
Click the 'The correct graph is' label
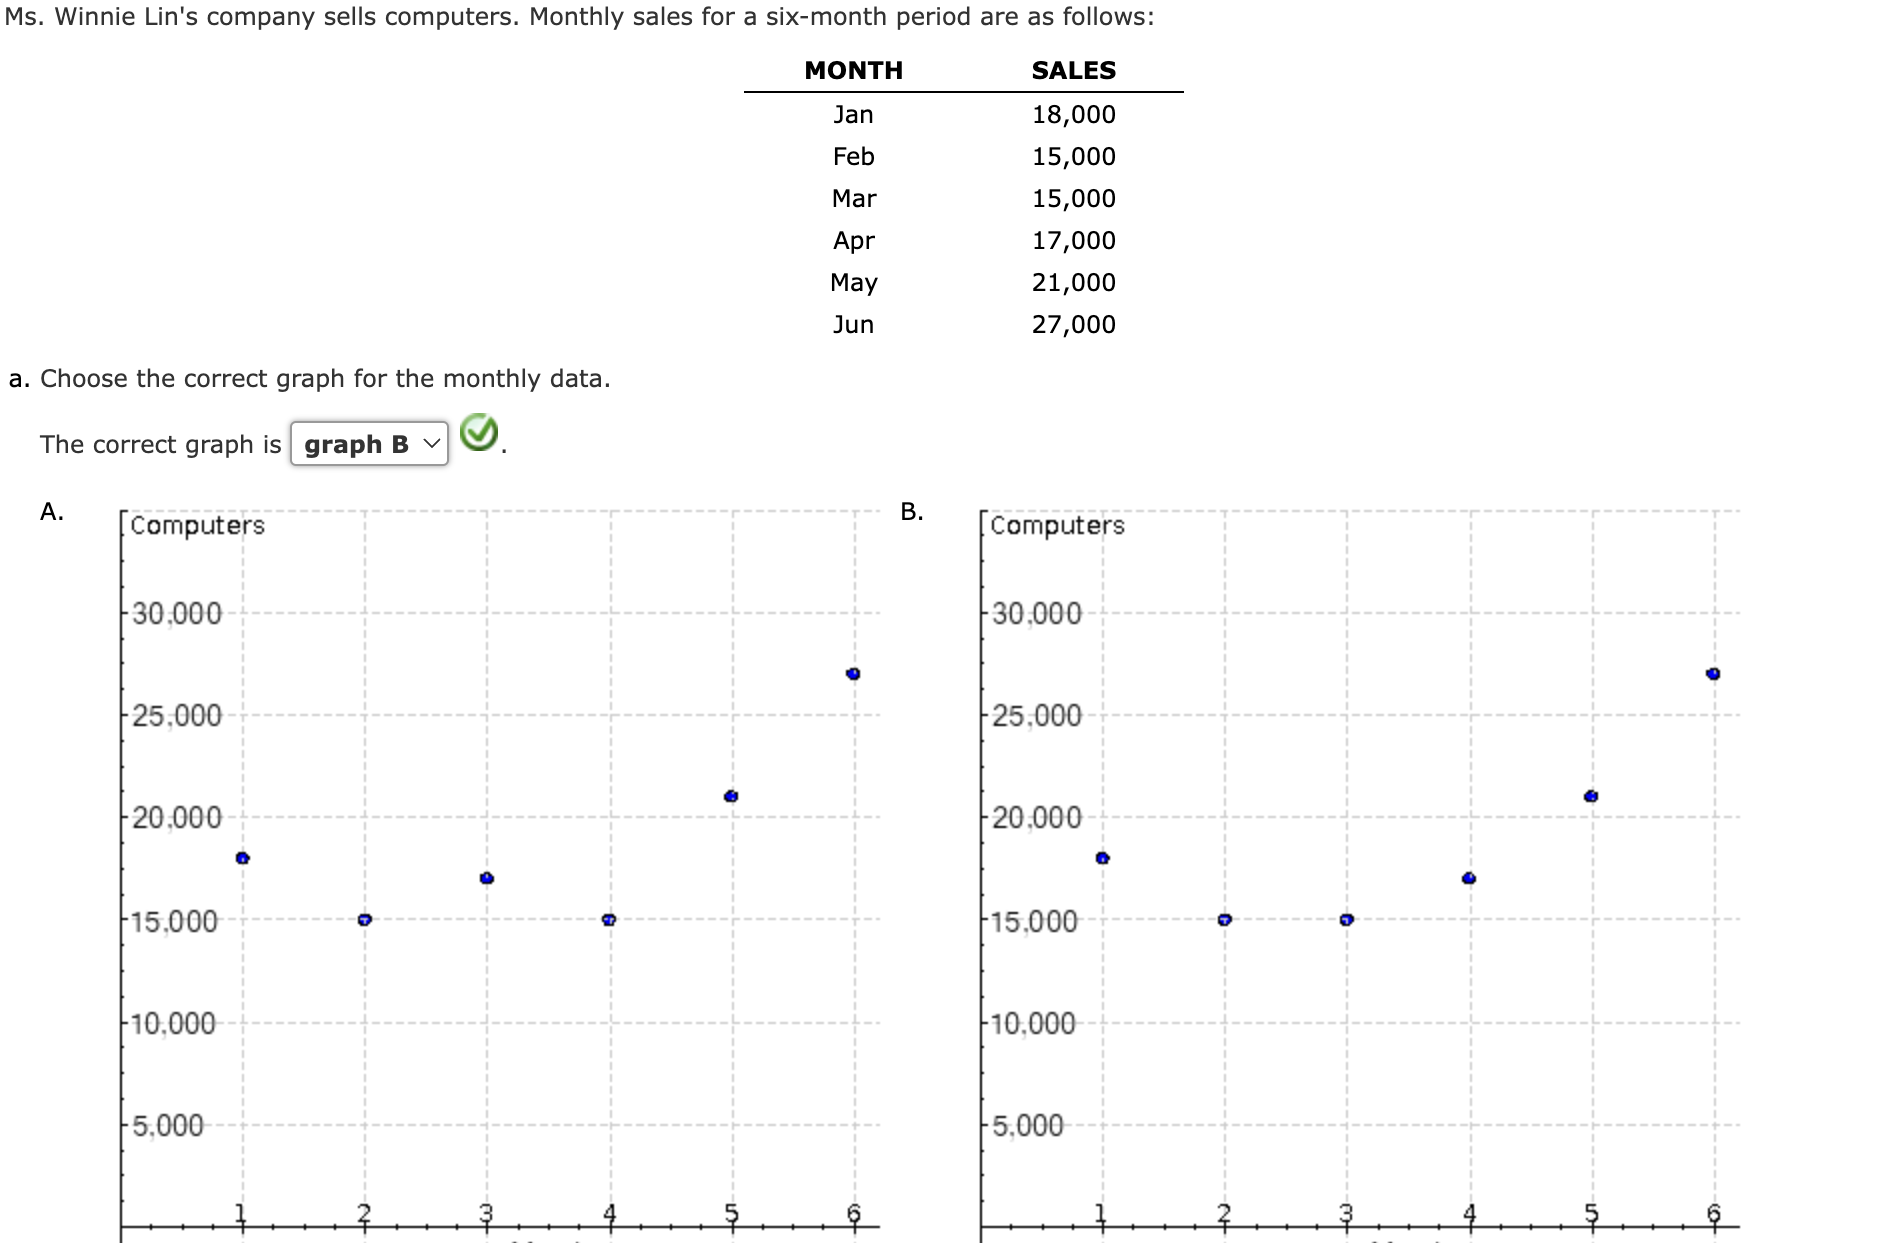161,444
